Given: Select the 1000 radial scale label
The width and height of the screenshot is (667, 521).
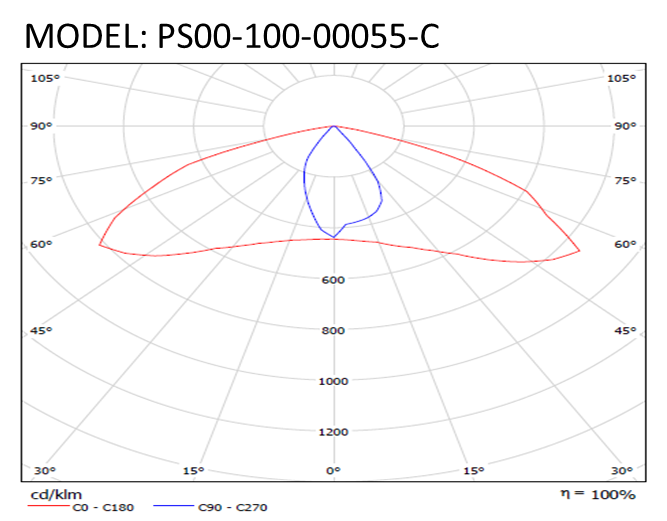Looking at the screenshot, I should click(334, 381).
